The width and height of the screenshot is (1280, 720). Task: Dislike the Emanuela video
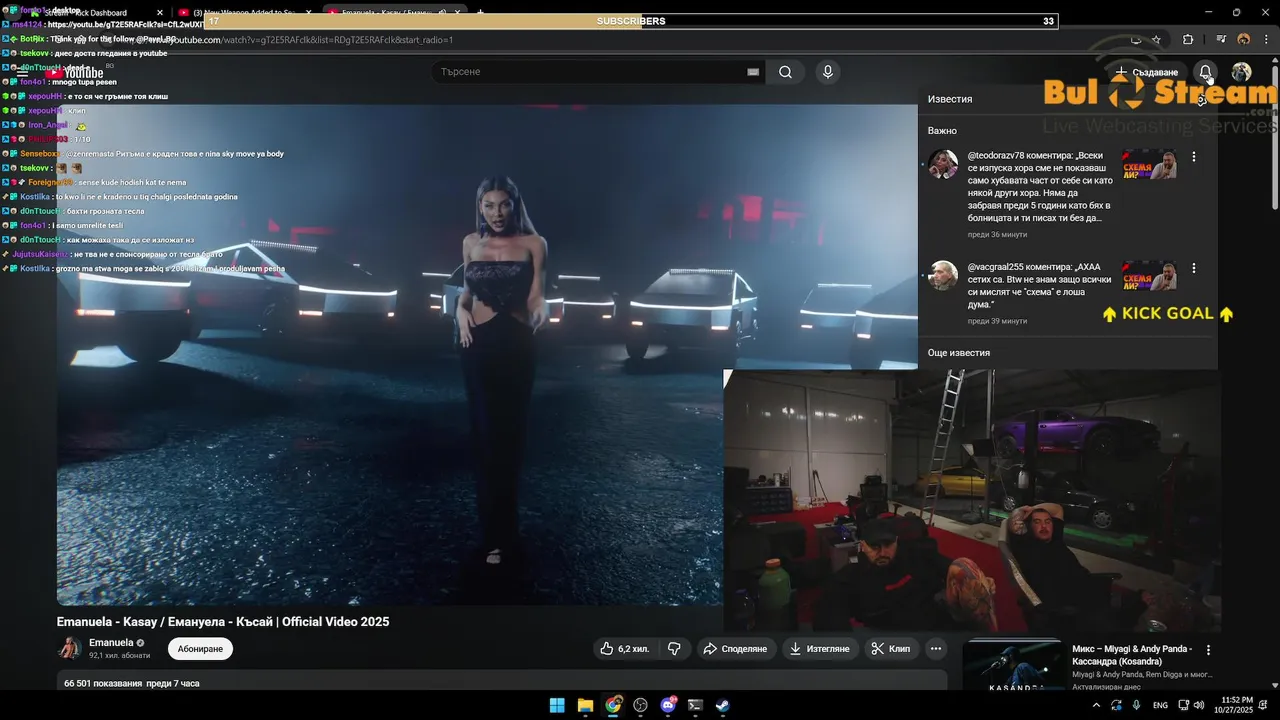(674, 649)
